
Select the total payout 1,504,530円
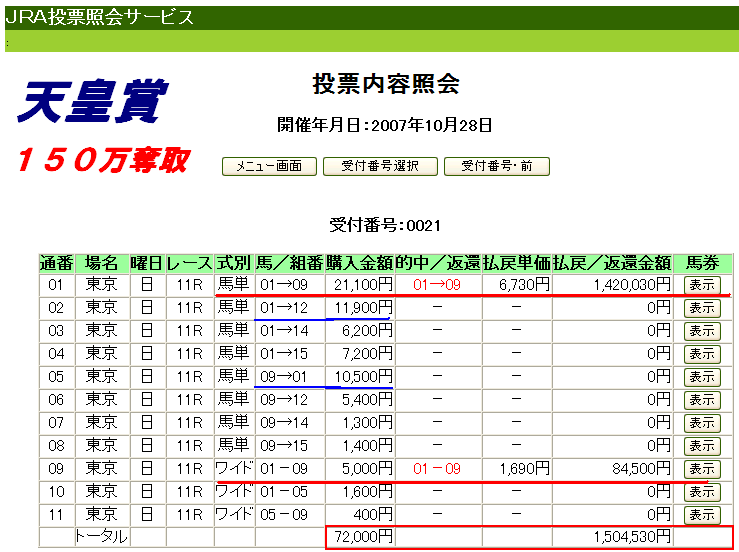click(632, 536)
